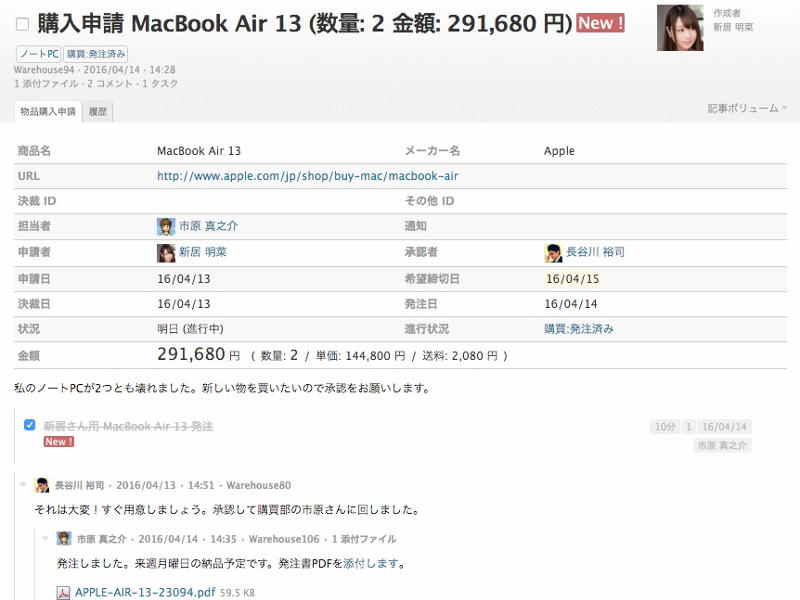Image resolution: width=800 pixels, height=600 pixels.
Task: Click the 16/04/14 date badge on the task
Action: click(x=724, y=427)
